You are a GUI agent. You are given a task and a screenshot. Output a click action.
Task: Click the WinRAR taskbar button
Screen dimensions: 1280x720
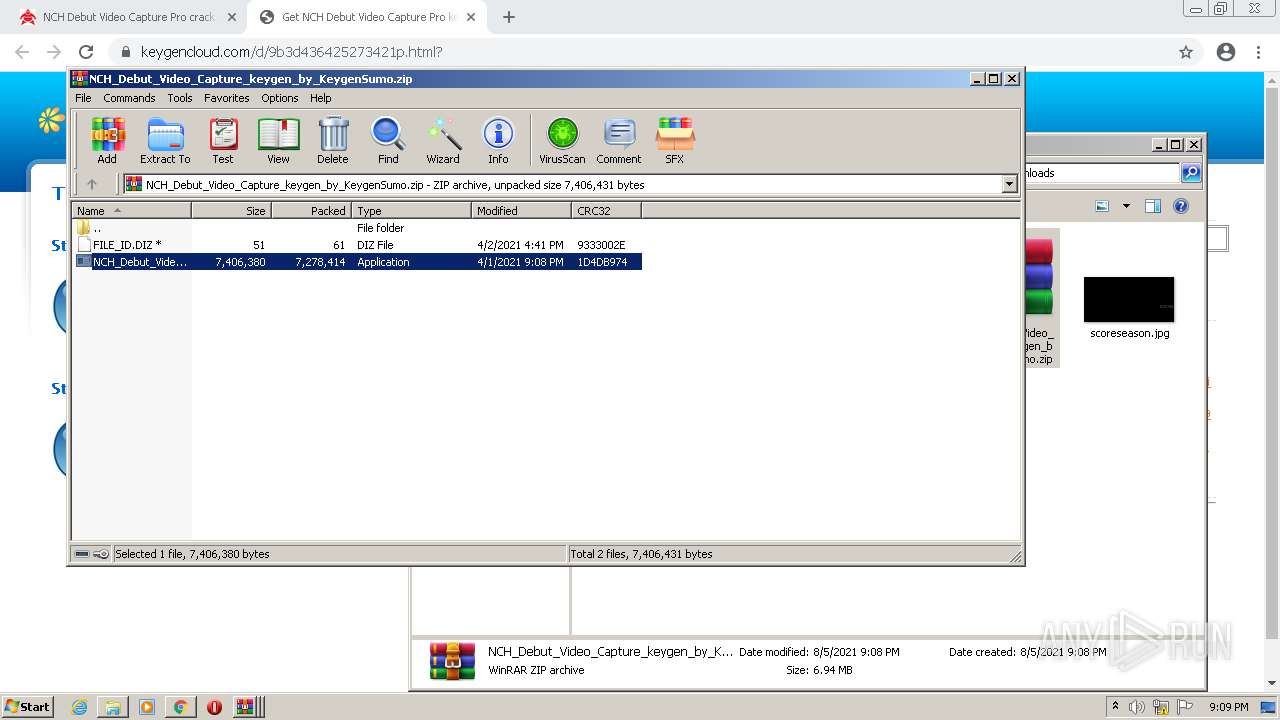coord(248,707)
